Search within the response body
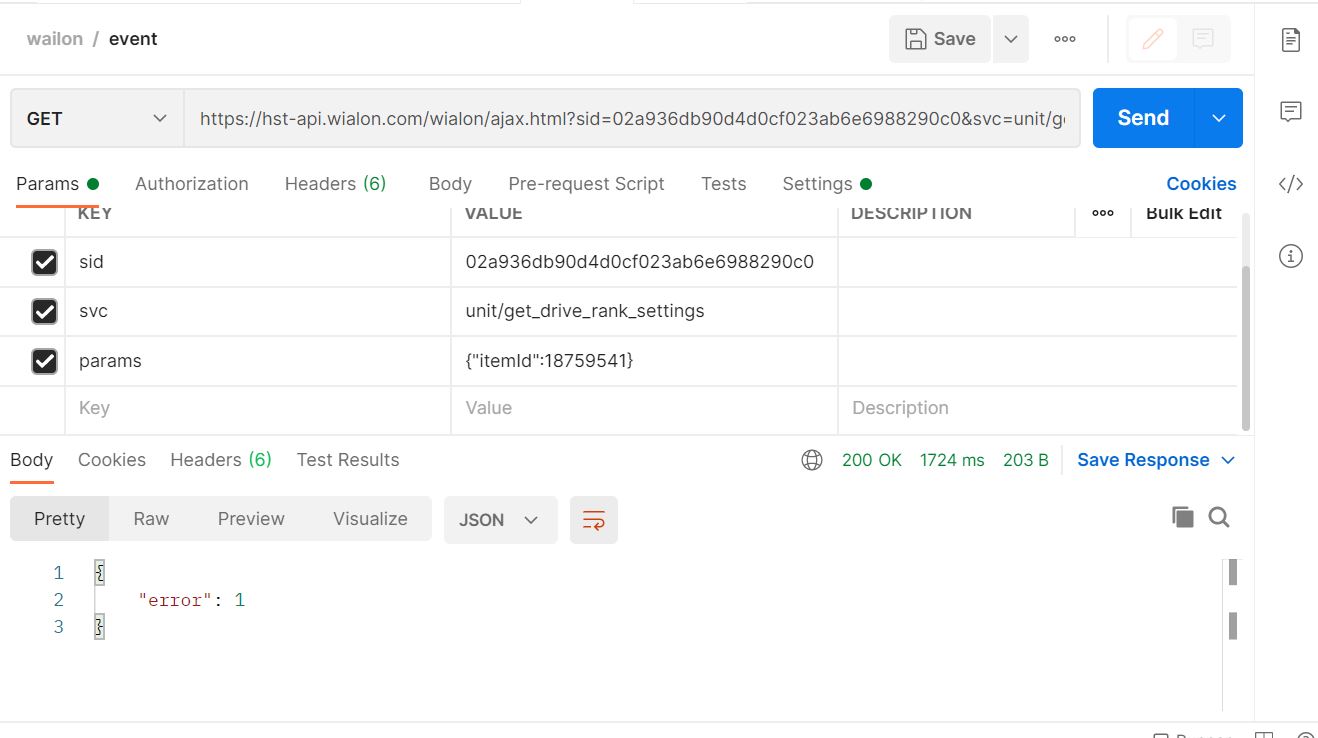The width and height of the screenshot is (1318, 738). (x=1218, y=517)
